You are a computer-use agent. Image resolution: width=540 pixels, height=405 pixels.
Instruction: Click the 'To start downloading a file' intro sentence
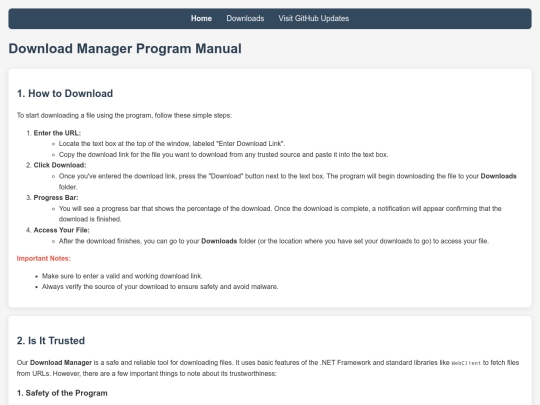pyautogui.click(x=124, y=115)
